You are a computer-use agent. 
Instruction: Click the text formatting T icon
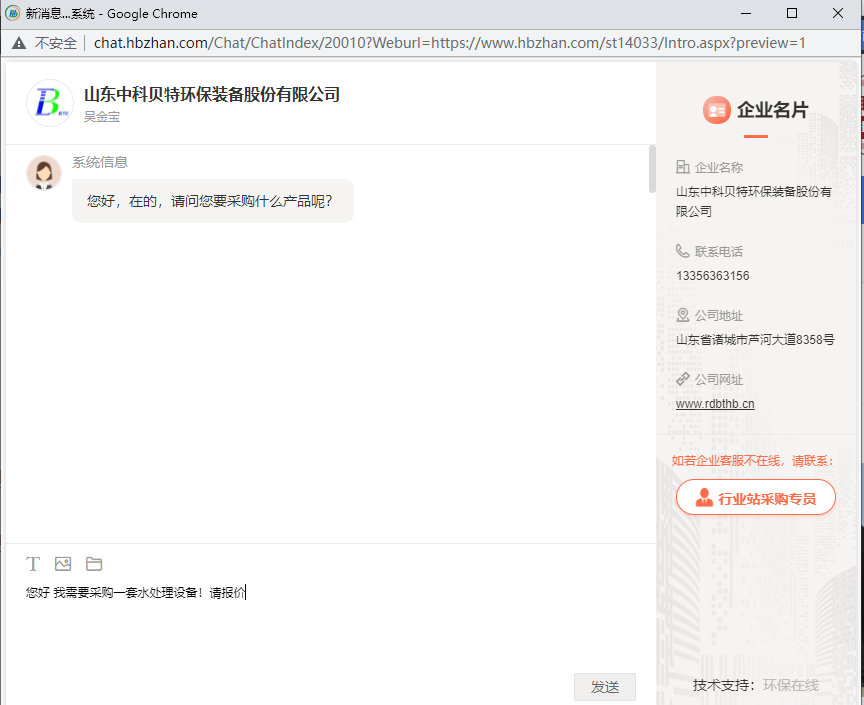coord(33,564)
